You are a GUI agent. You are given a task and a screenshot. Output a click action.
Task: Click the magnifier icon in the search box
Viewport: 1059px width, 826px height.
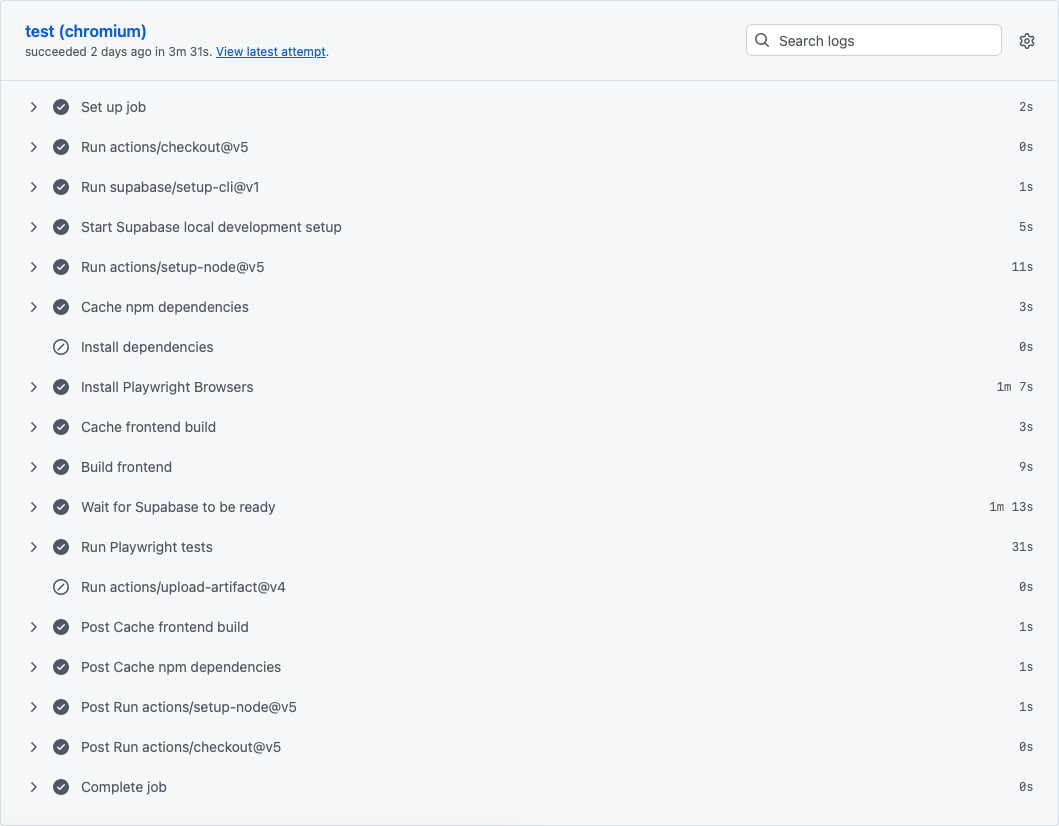pyautogui.click(x=762, y=40)
